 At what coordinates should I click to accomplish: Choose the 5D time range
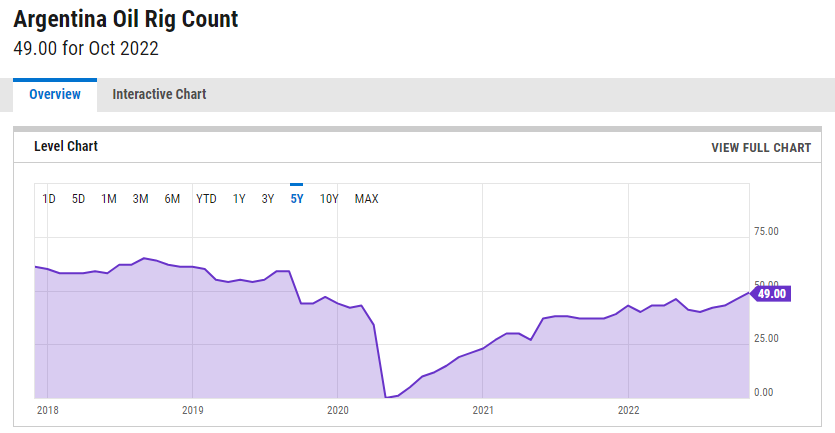tap(78, 198)
